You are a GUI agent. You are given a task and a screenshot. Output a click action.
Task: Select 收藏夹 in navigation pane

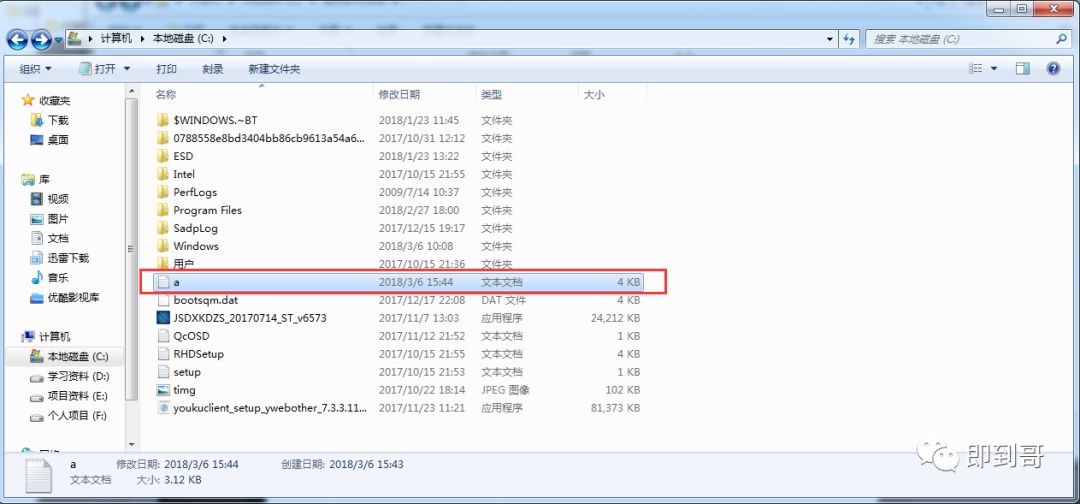[x=46, y=101]
